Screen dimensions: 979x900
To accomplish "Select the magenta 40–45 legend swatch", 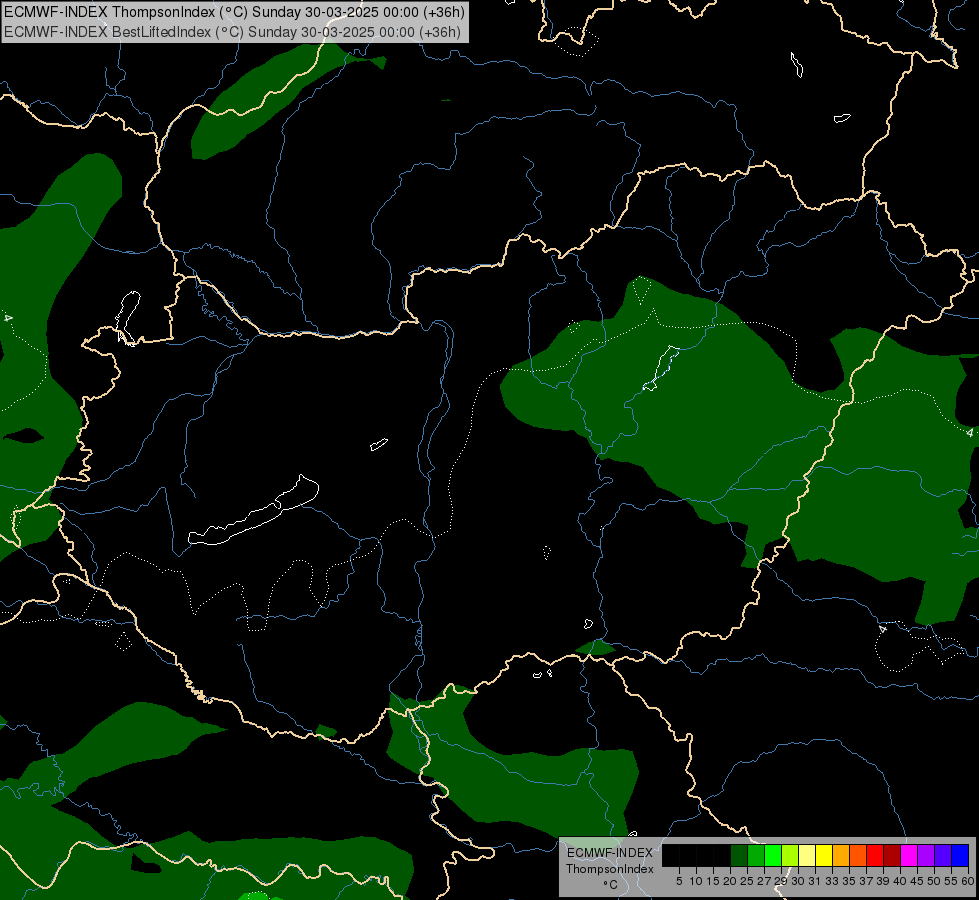I will coord(909,855).
